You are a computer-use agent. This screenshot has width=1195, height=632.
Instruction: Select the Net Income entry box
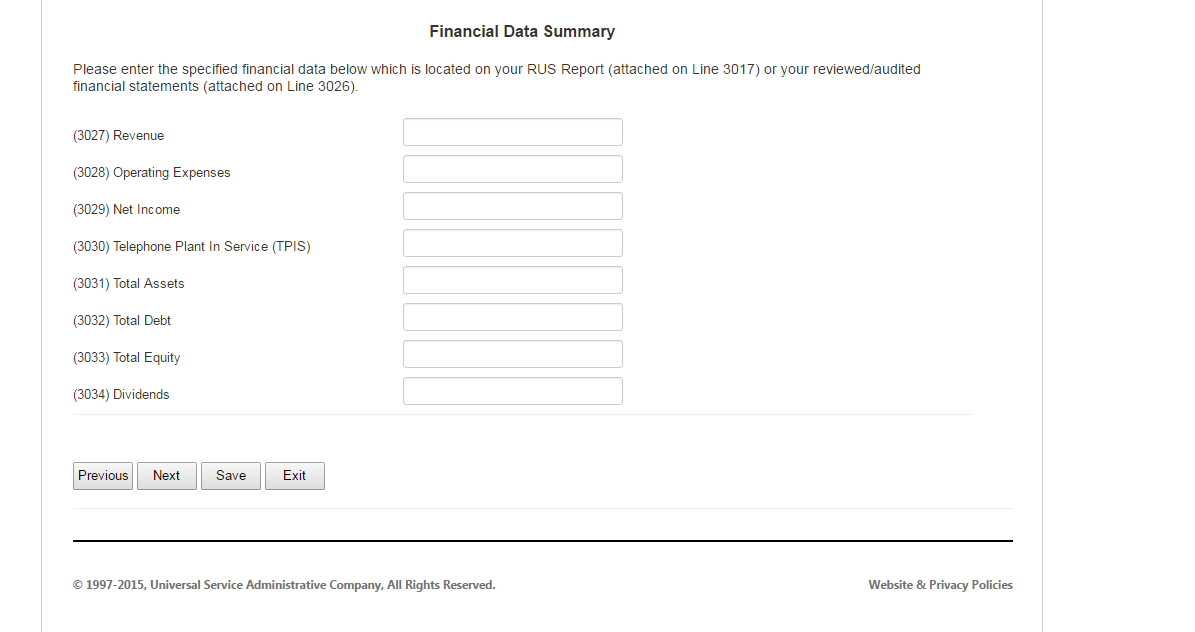pos(512,206)
